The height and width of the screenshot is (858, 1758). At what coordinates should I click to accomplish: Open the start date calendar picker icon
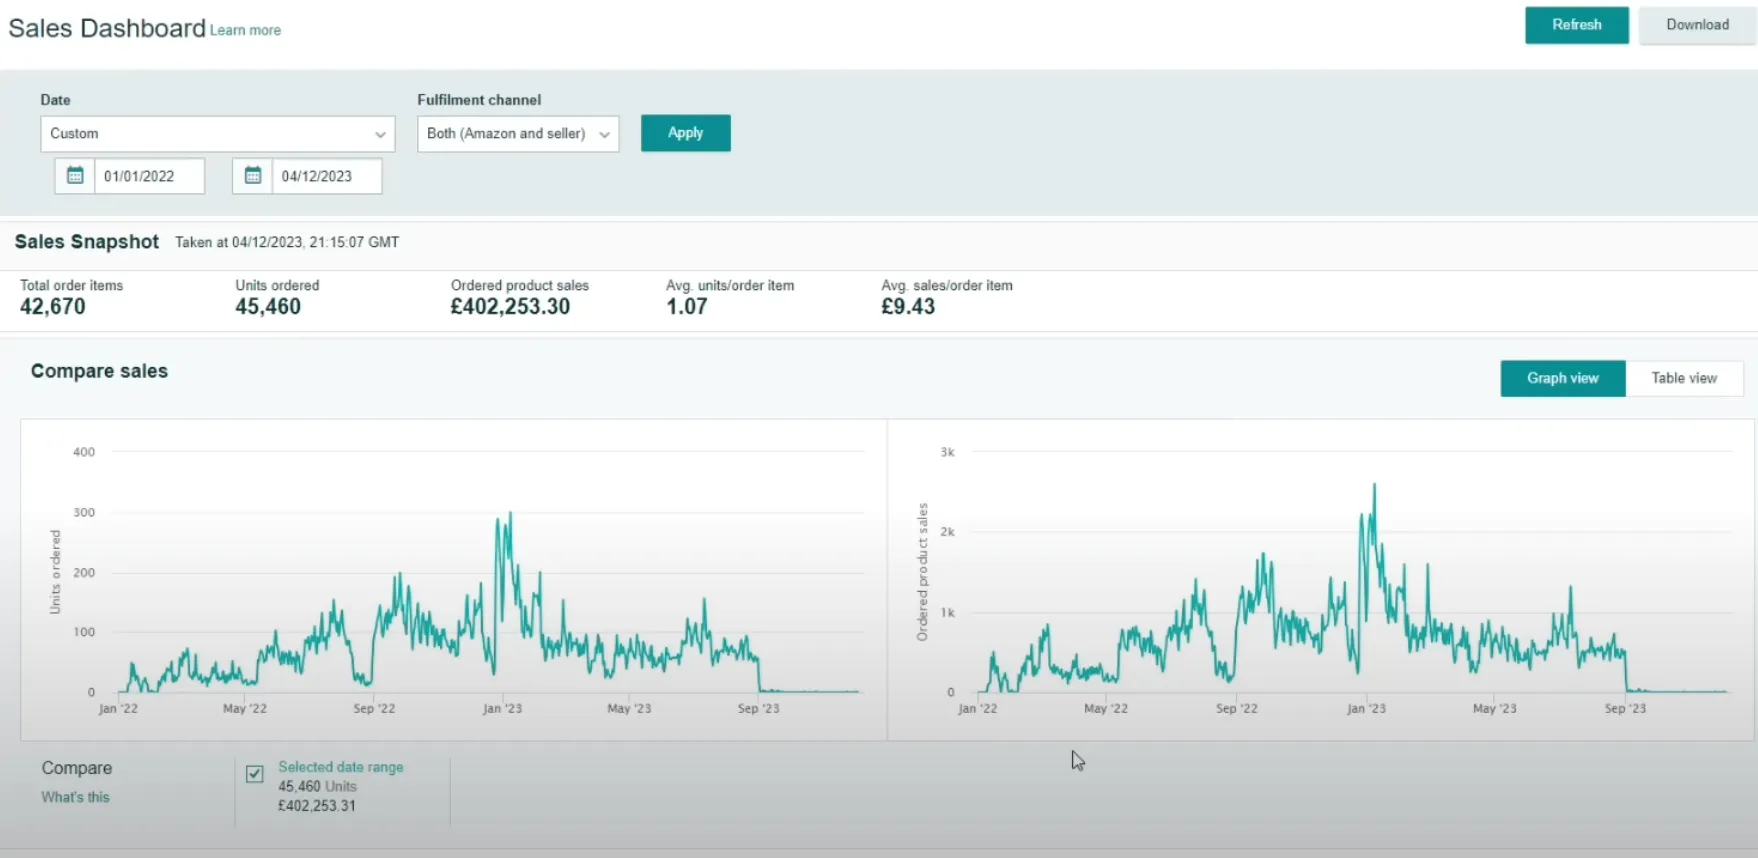tap(75, 176)
